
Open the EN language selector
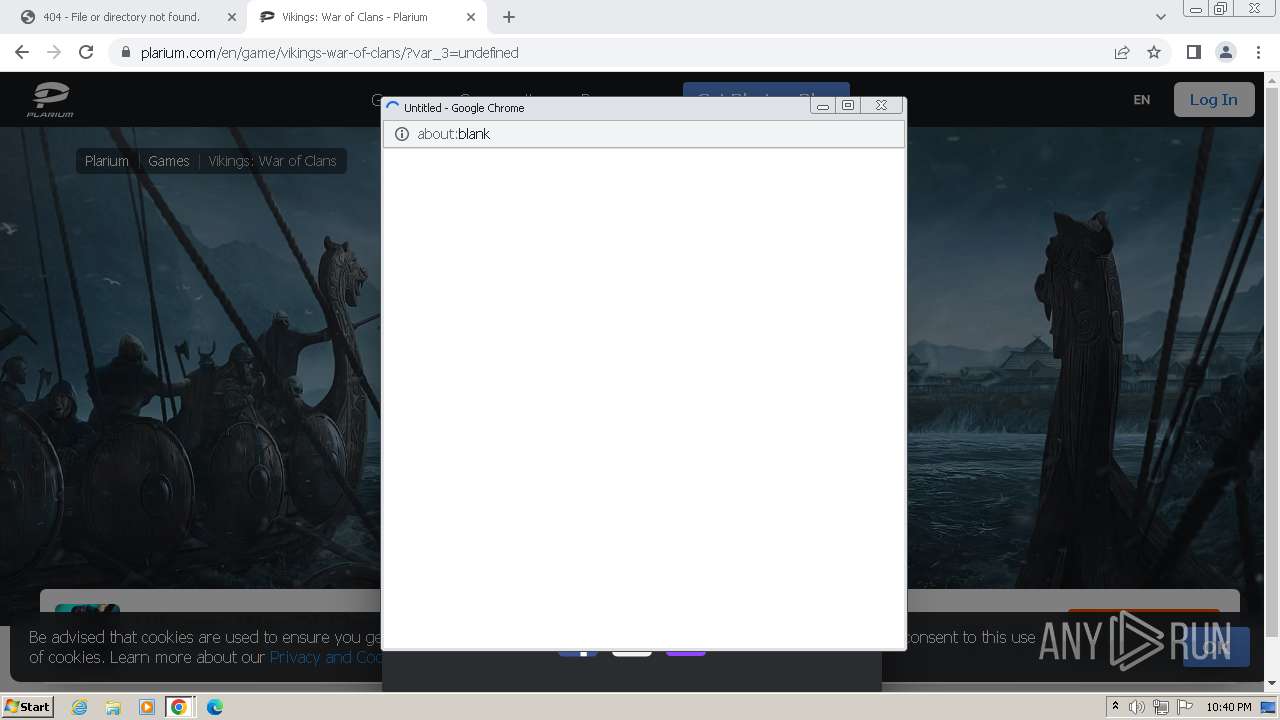click(1142, 100)
